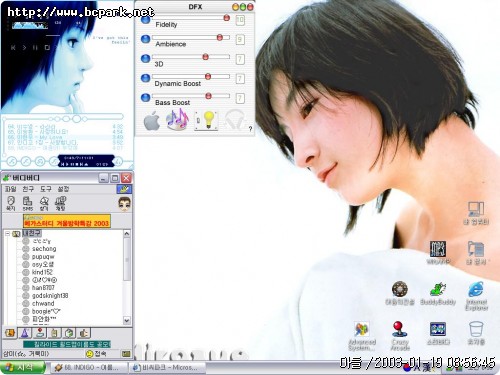Click the Fidelity slider red knob
This screenshot has width=500, height=375.
coord(227,18)
